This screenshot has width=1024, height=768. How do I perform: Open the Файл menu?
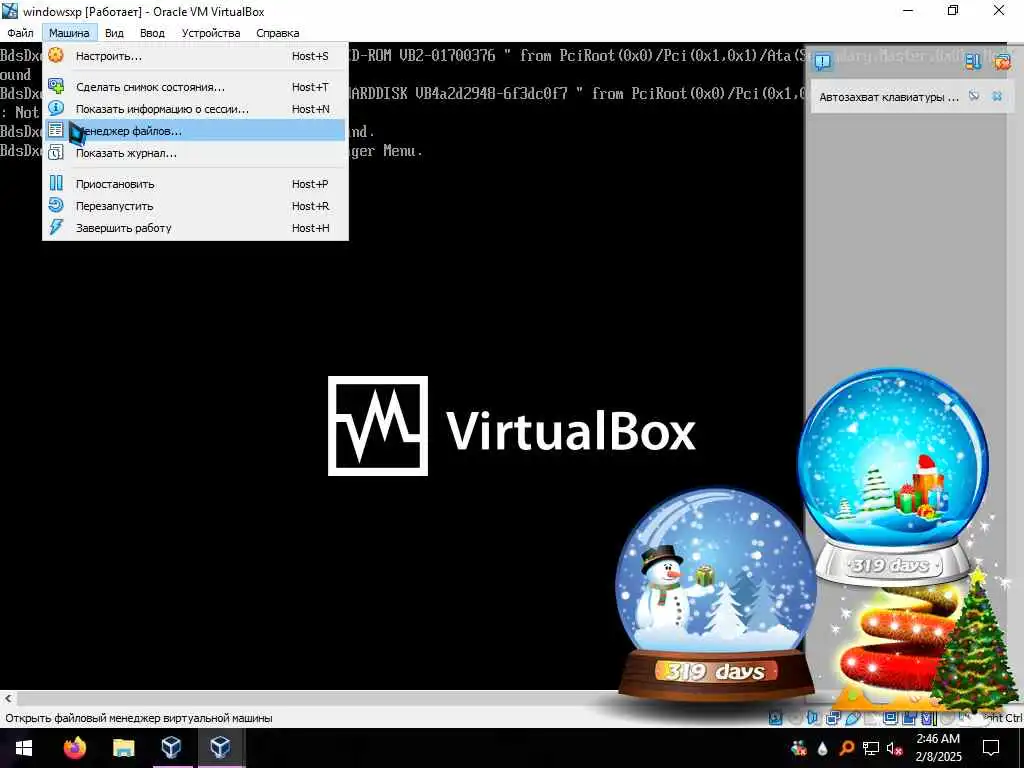20,33
